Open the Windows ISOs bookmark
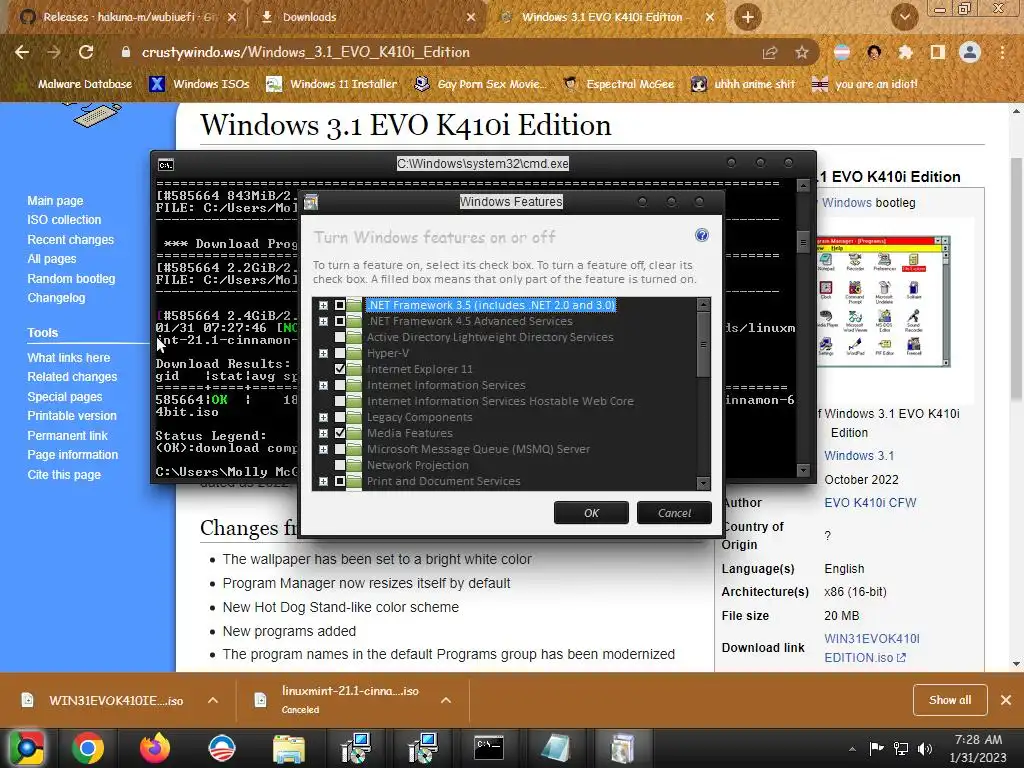 [x=200, y=84]
